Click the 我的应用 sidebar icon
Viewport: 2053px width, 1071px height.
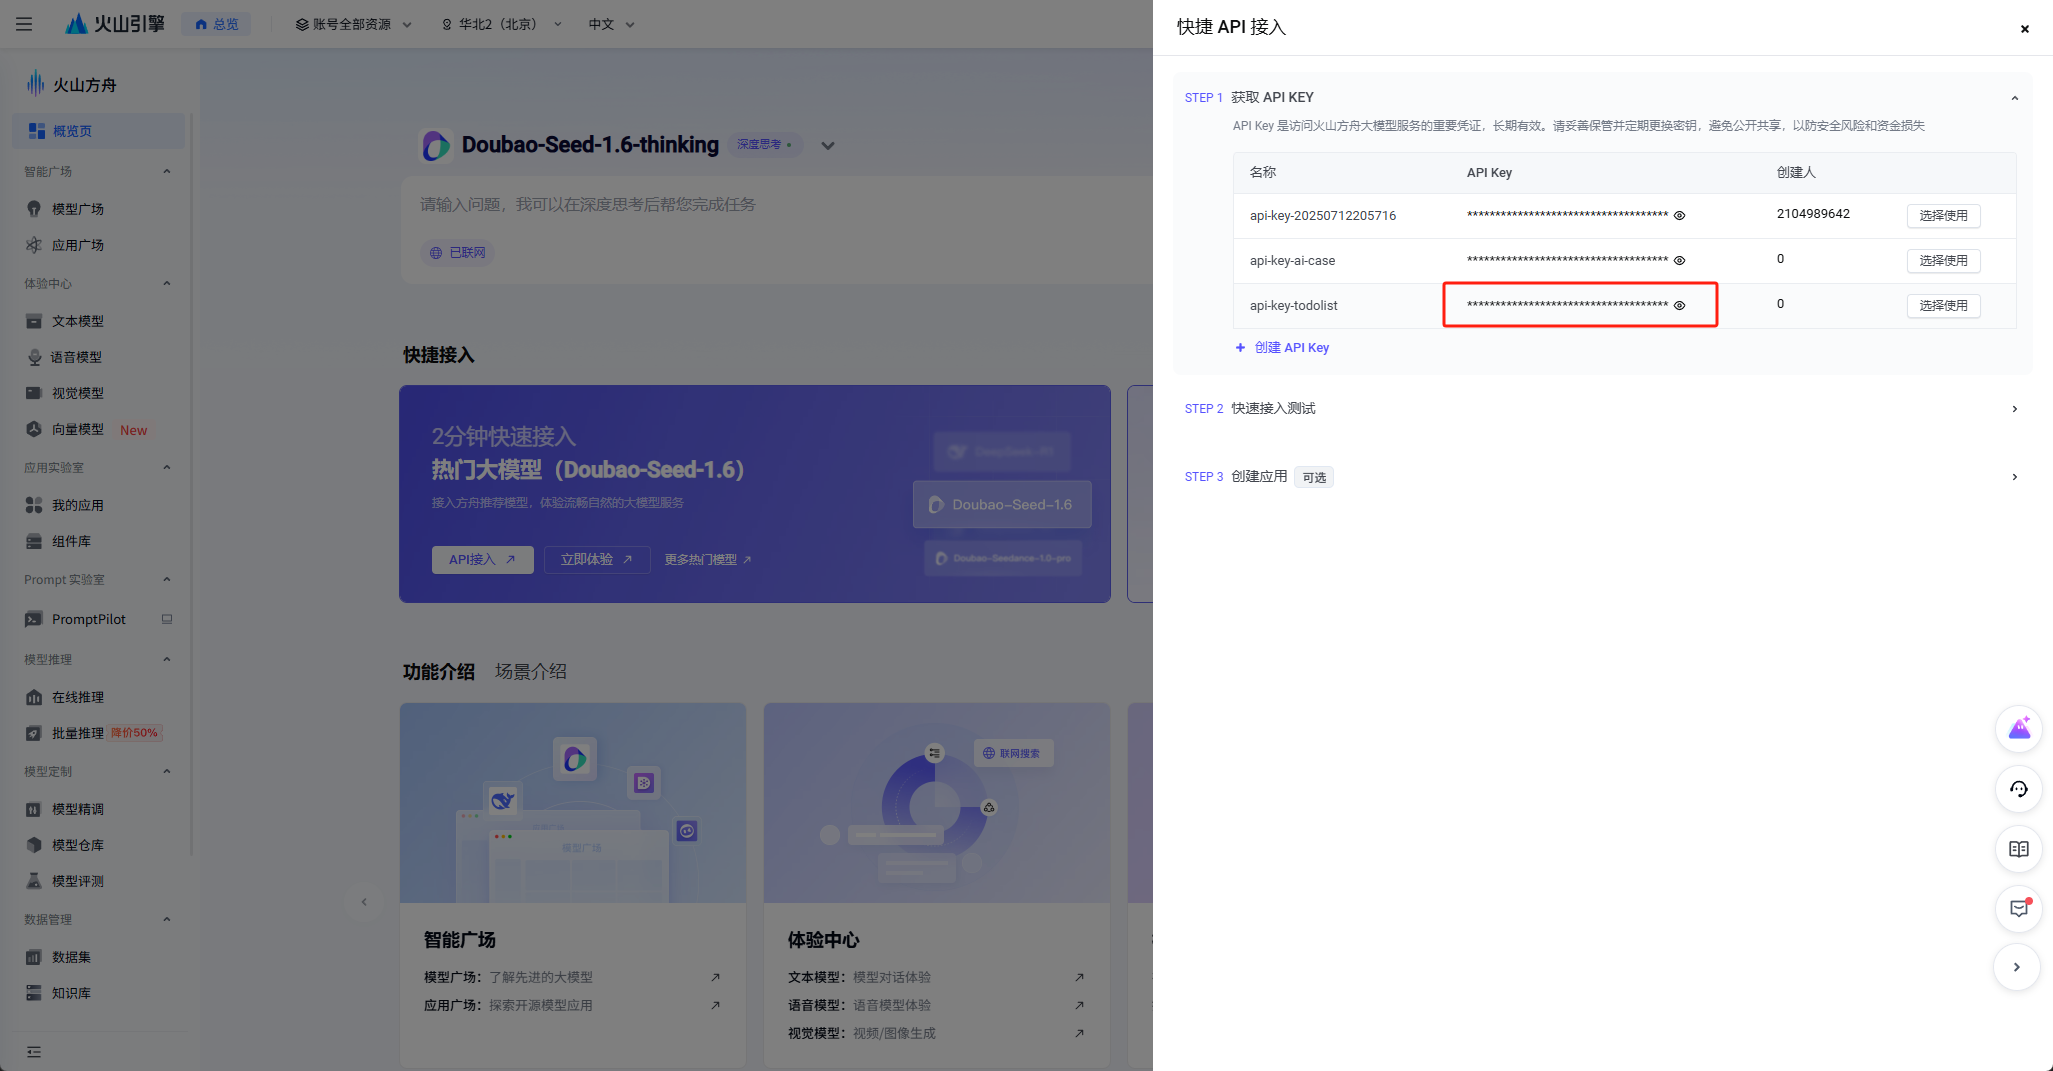pyautogui.click(x=34, y=505)
